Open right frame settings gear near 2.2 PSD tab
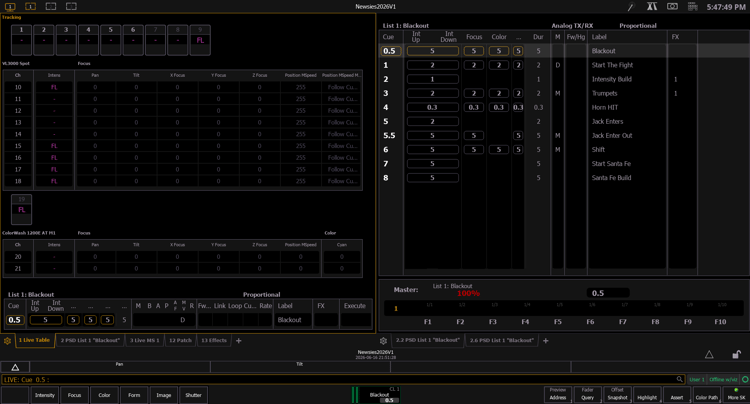750x404 pixels. (x=383, y=341)
